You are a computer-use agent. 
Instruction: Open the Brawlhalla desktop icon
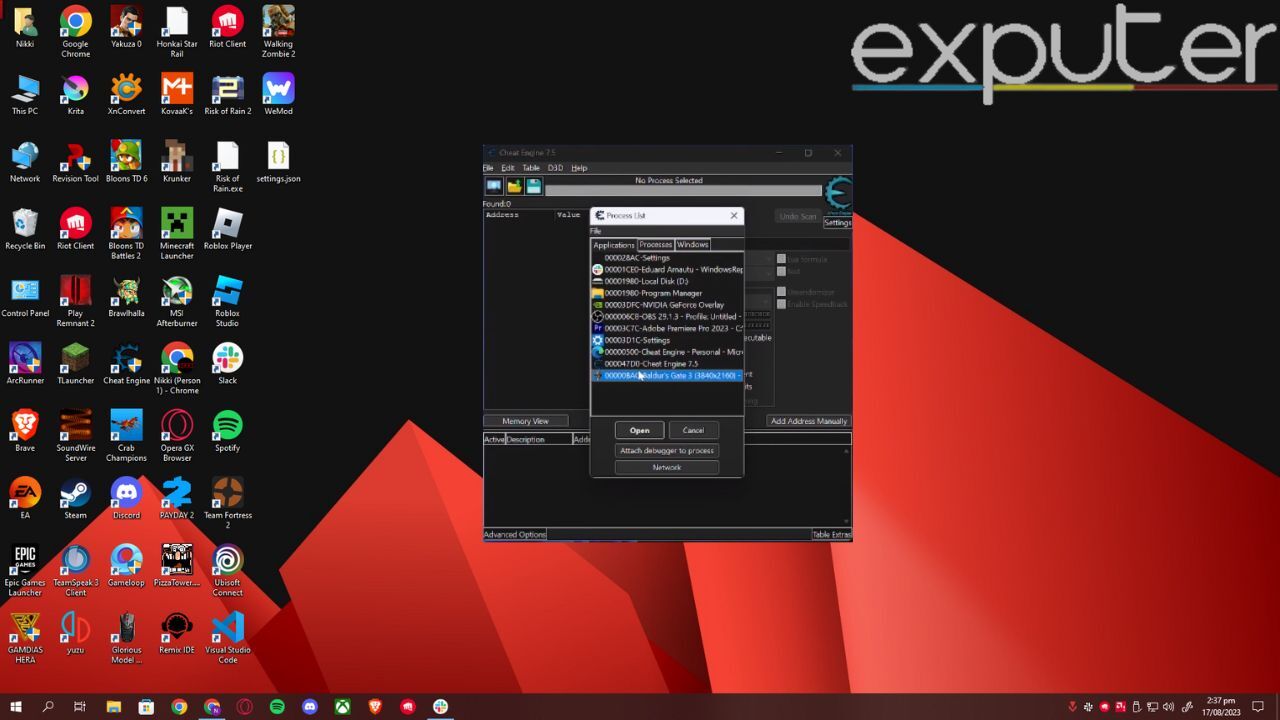coord(126,297)
